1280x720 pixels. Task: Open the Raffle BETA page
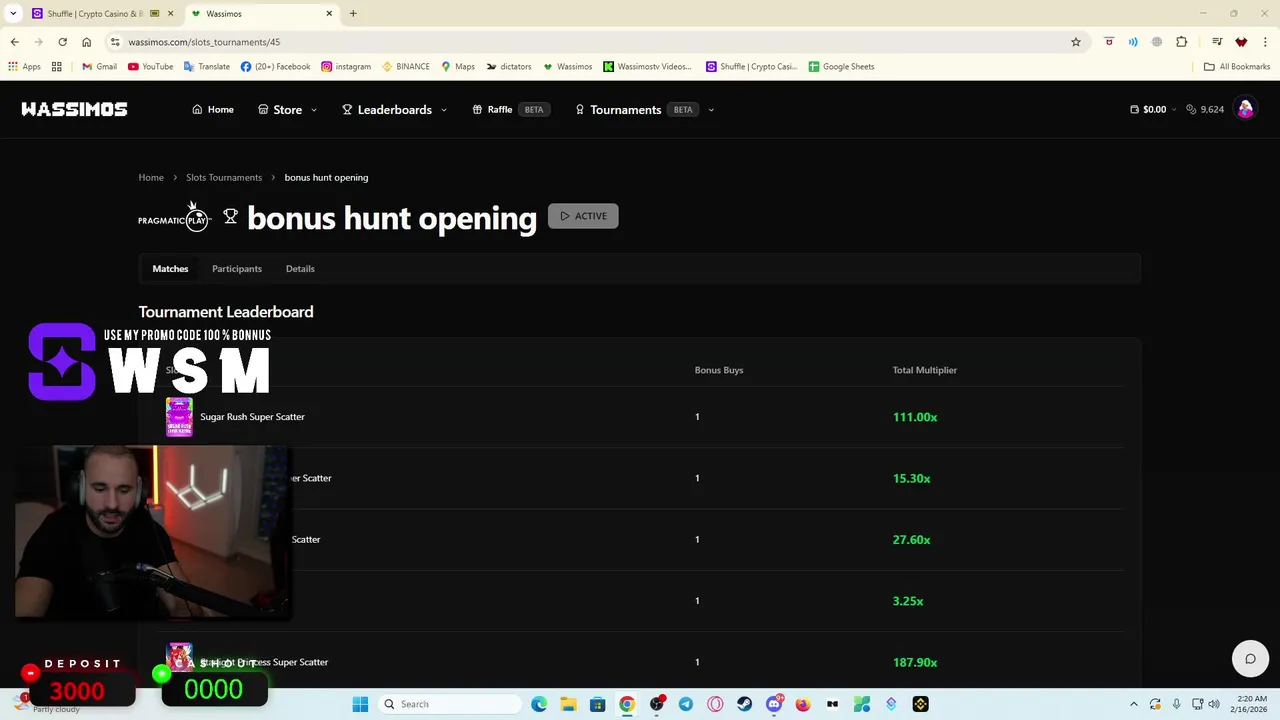(510, 109)
